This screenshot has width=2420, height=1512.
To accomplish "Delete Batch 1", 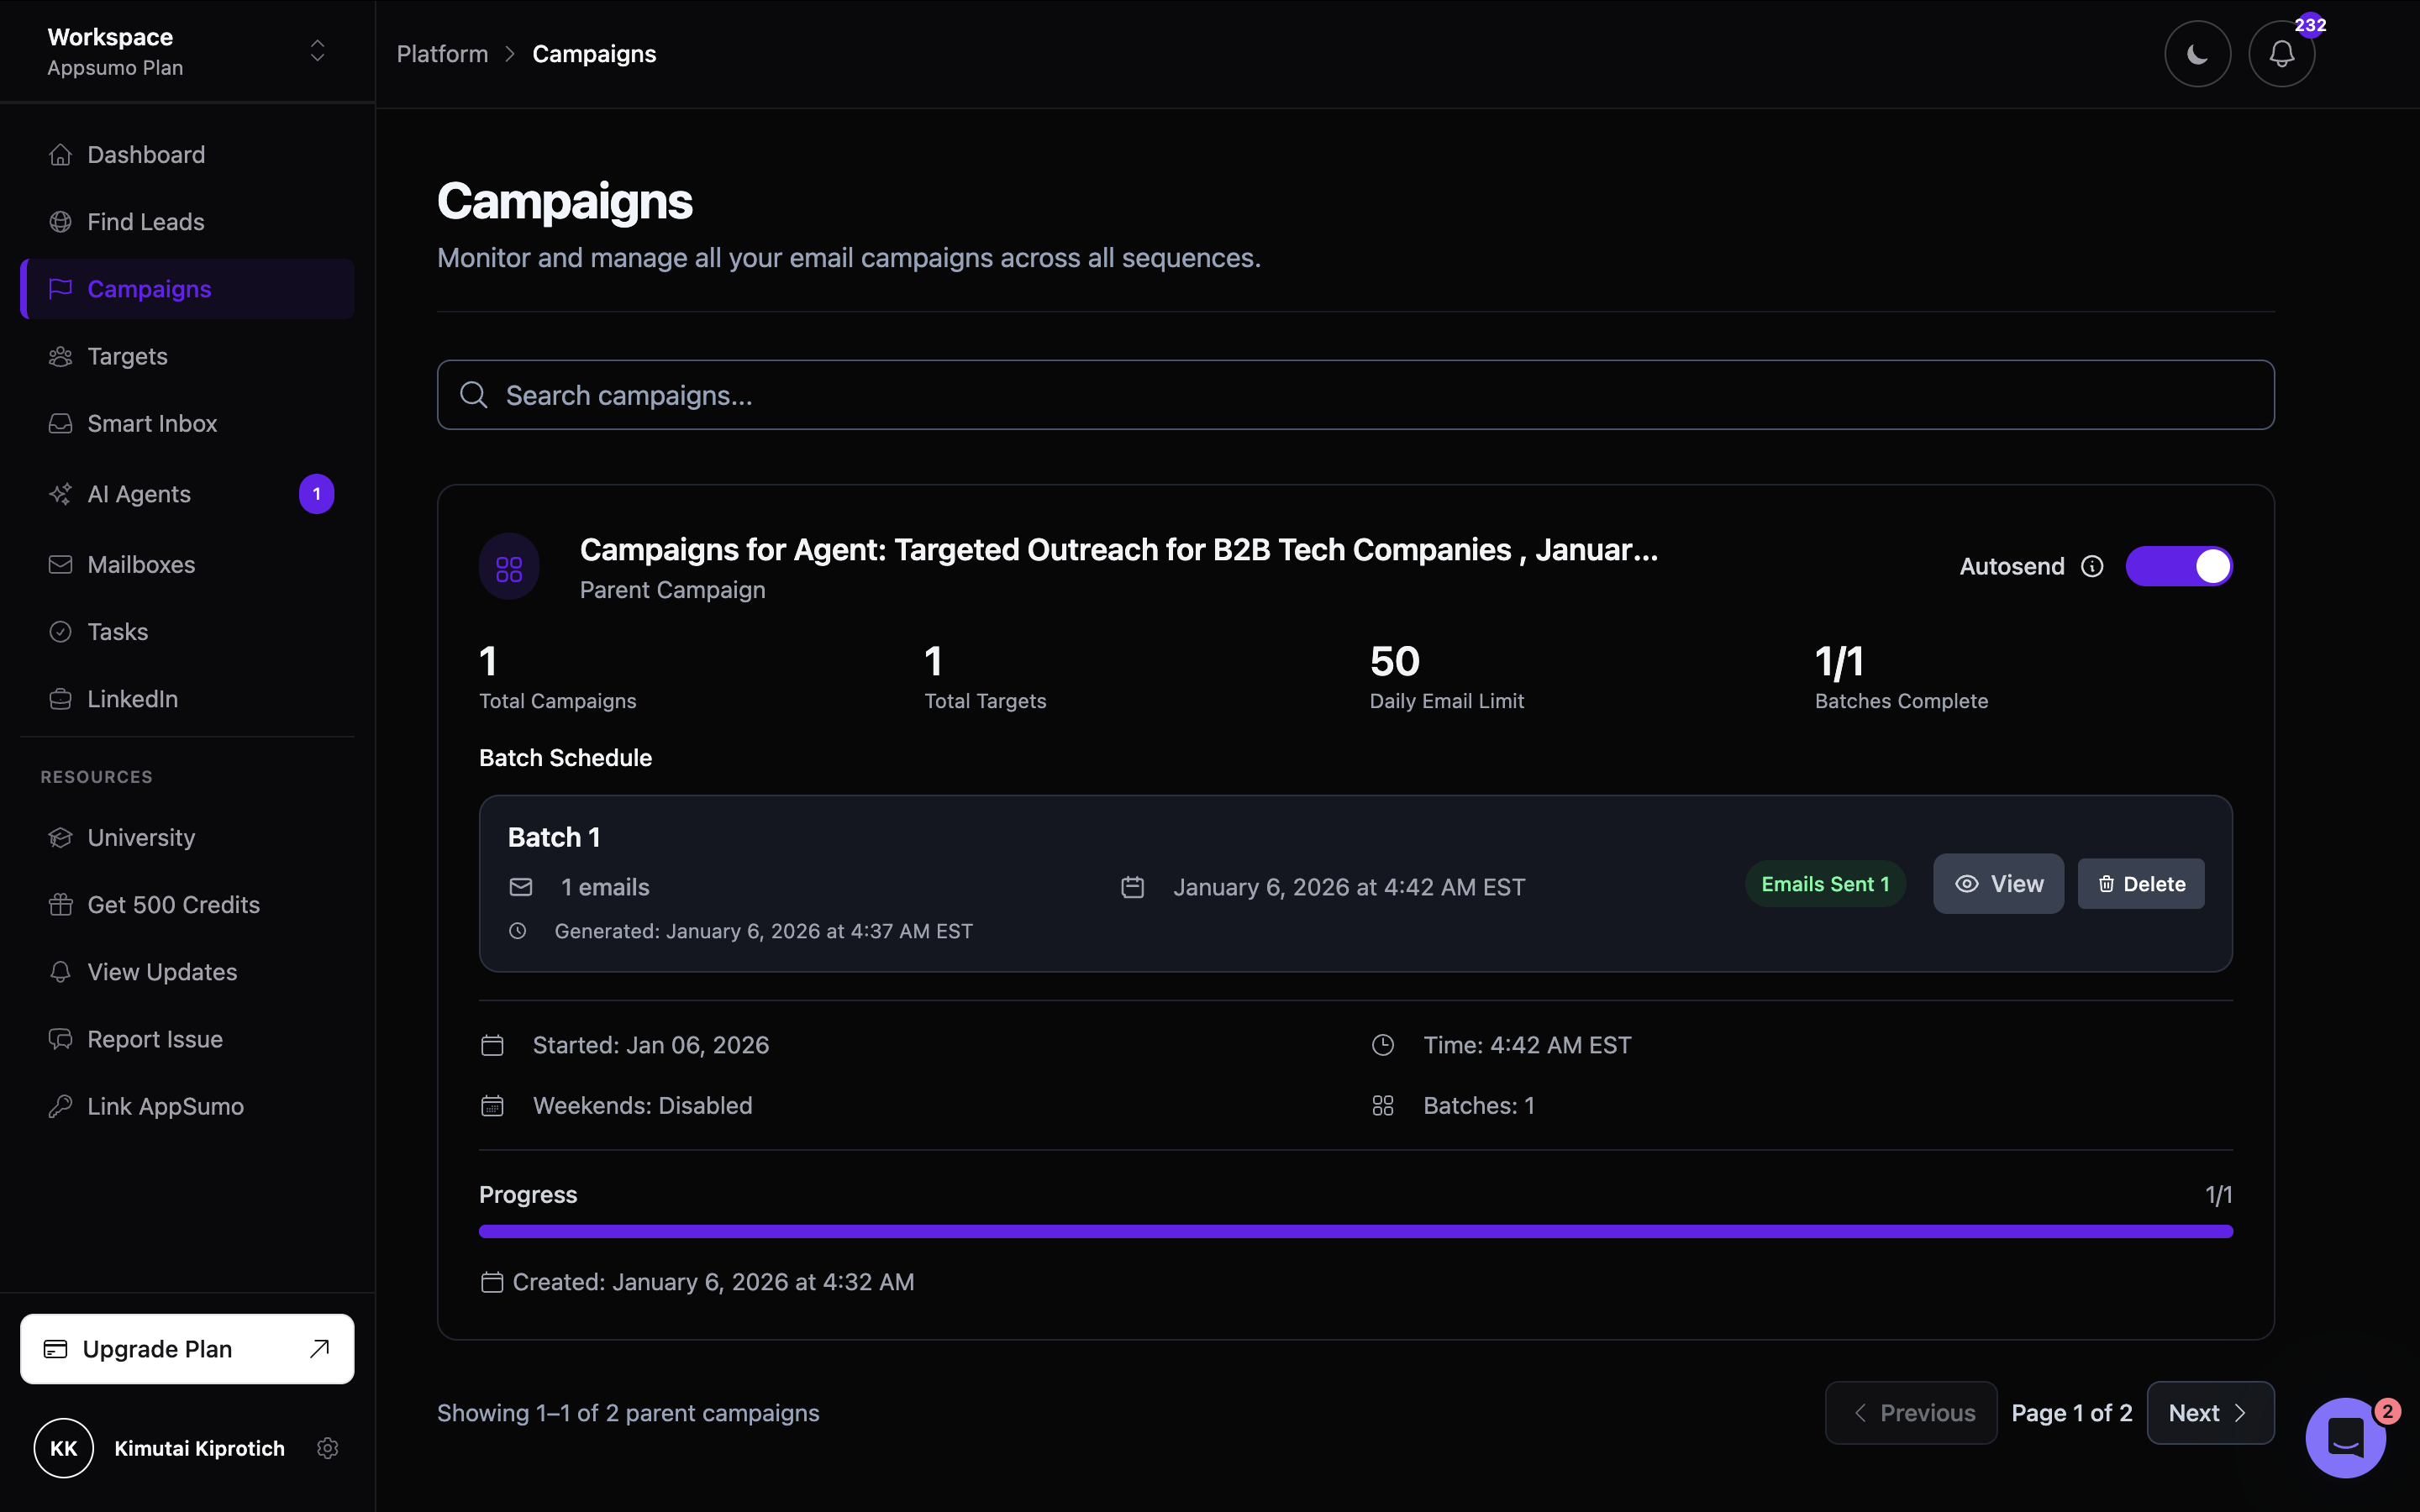I will coord(2141,883).
